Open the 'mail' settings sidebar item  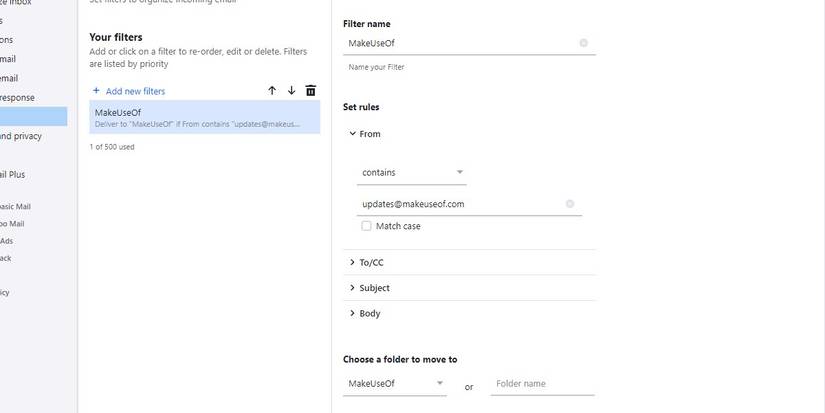[8, 59]
